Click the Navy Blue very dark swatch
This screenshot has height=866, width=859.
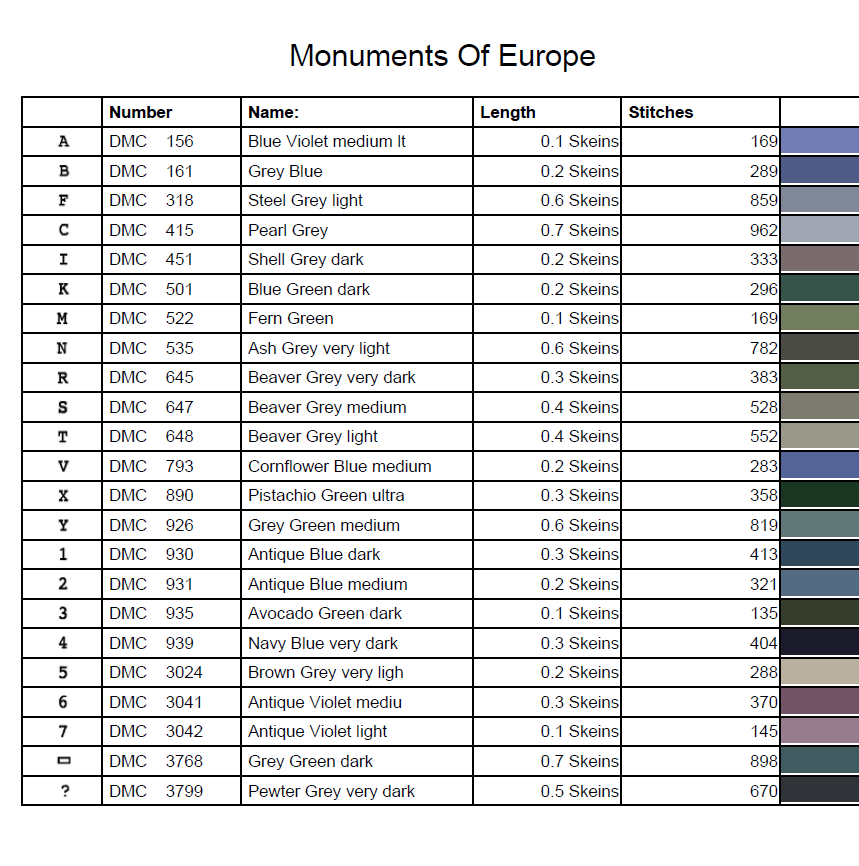point(819,643)
